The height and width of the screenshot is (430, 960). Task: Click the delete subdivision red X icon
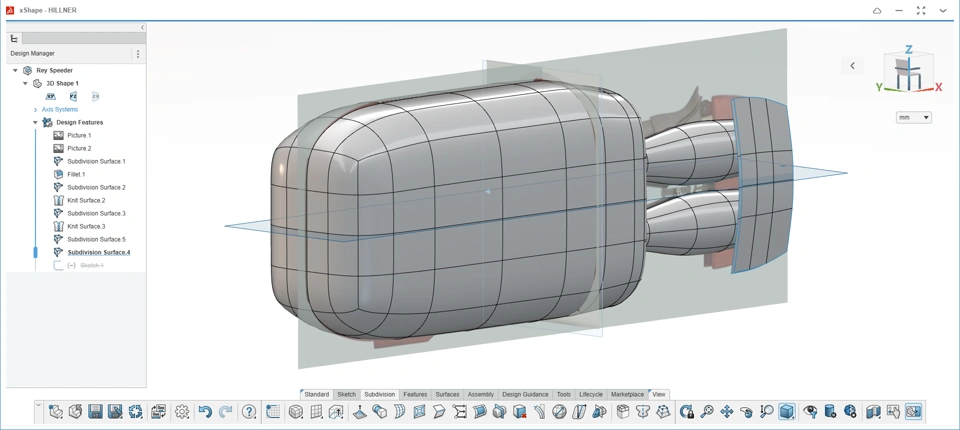(x=519, y=412)
